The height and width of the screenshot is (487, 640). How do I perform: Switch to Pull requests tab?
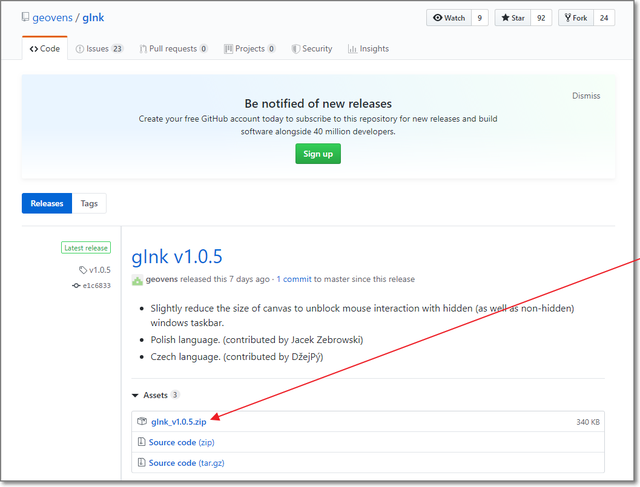(x=168, y=48)
